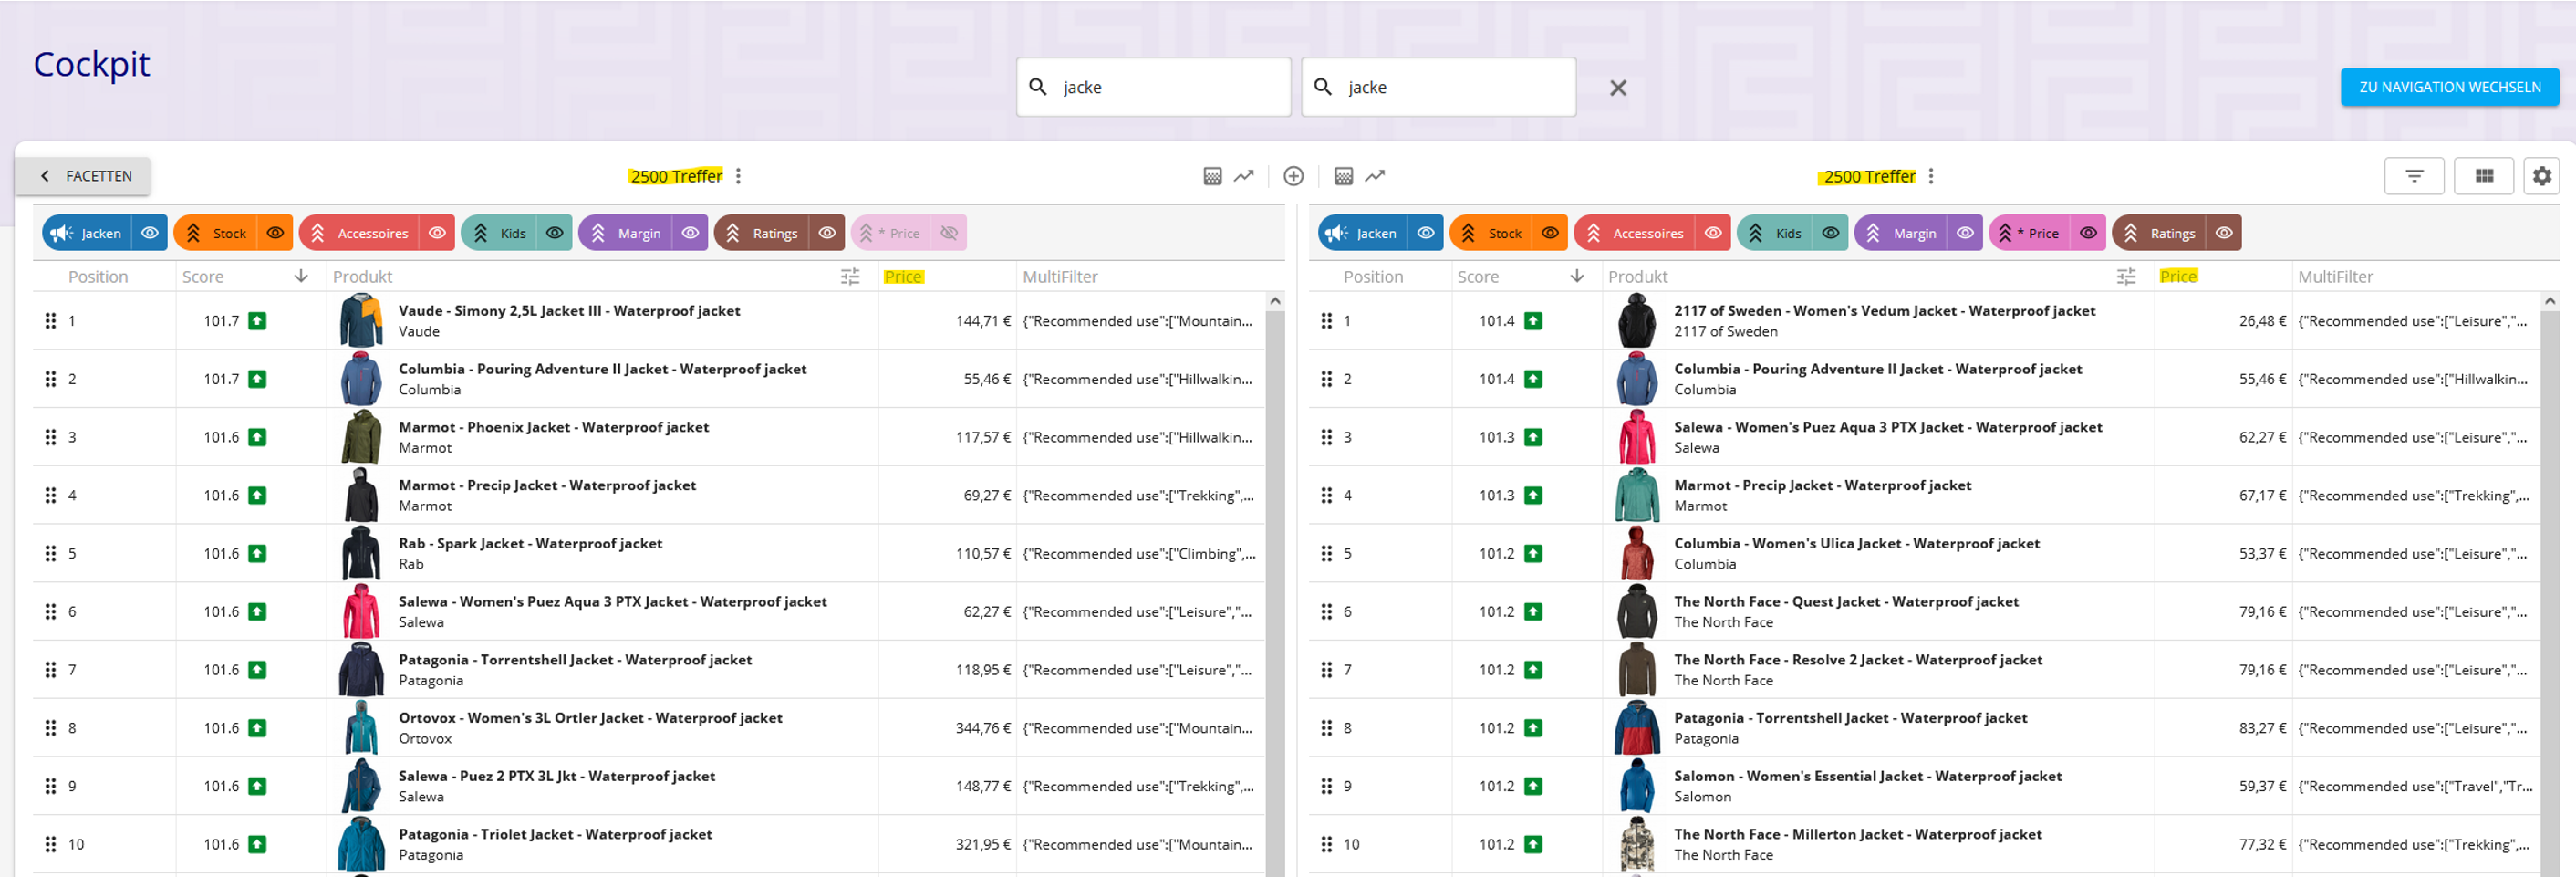This screenshot has height=877, width=2576.
Task: Click green score arrow for Marmot Phoenix Jacket
Action: click(x=258, y=437)
